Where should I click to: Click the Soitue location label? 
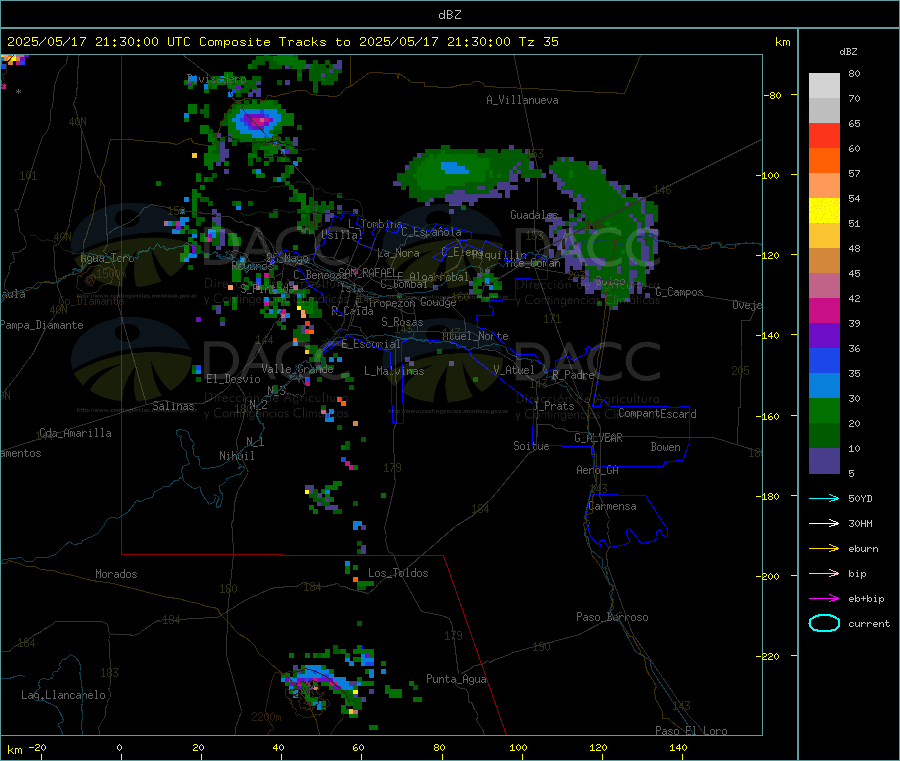coord(531,446)
